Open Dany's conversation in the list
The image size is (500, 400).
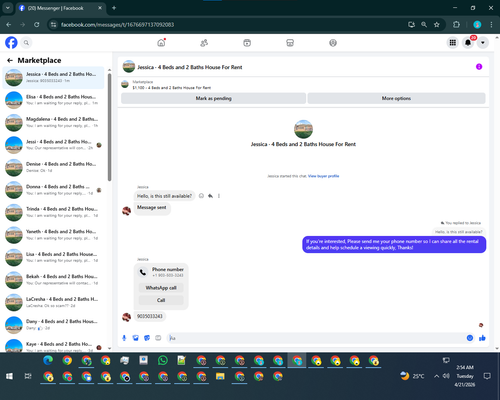[x=53, y=325]
